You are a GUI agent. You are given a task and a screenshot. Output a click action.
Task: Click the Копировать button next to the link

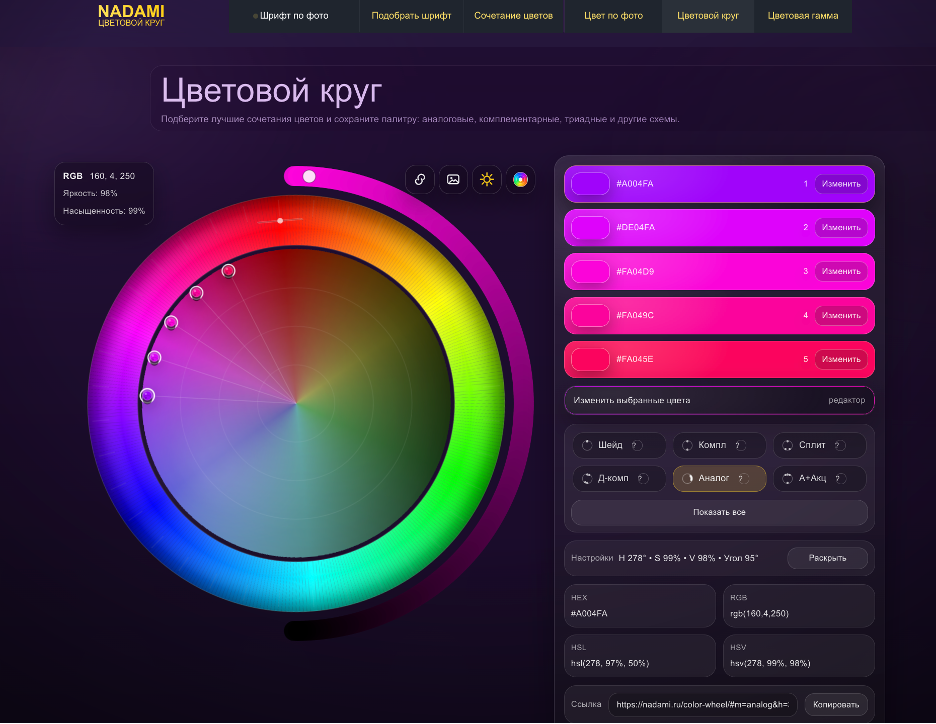tap(836, 704)
